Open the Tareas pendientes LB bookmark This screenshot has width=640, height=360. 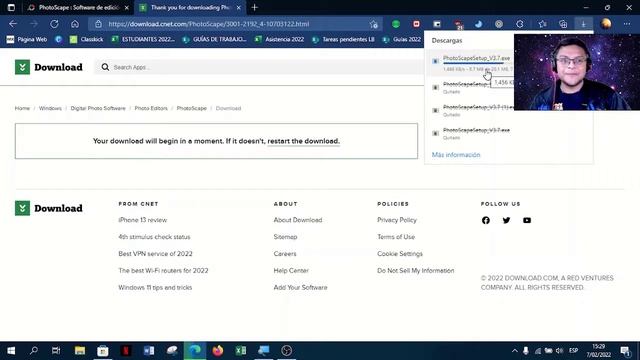(343, 39)
